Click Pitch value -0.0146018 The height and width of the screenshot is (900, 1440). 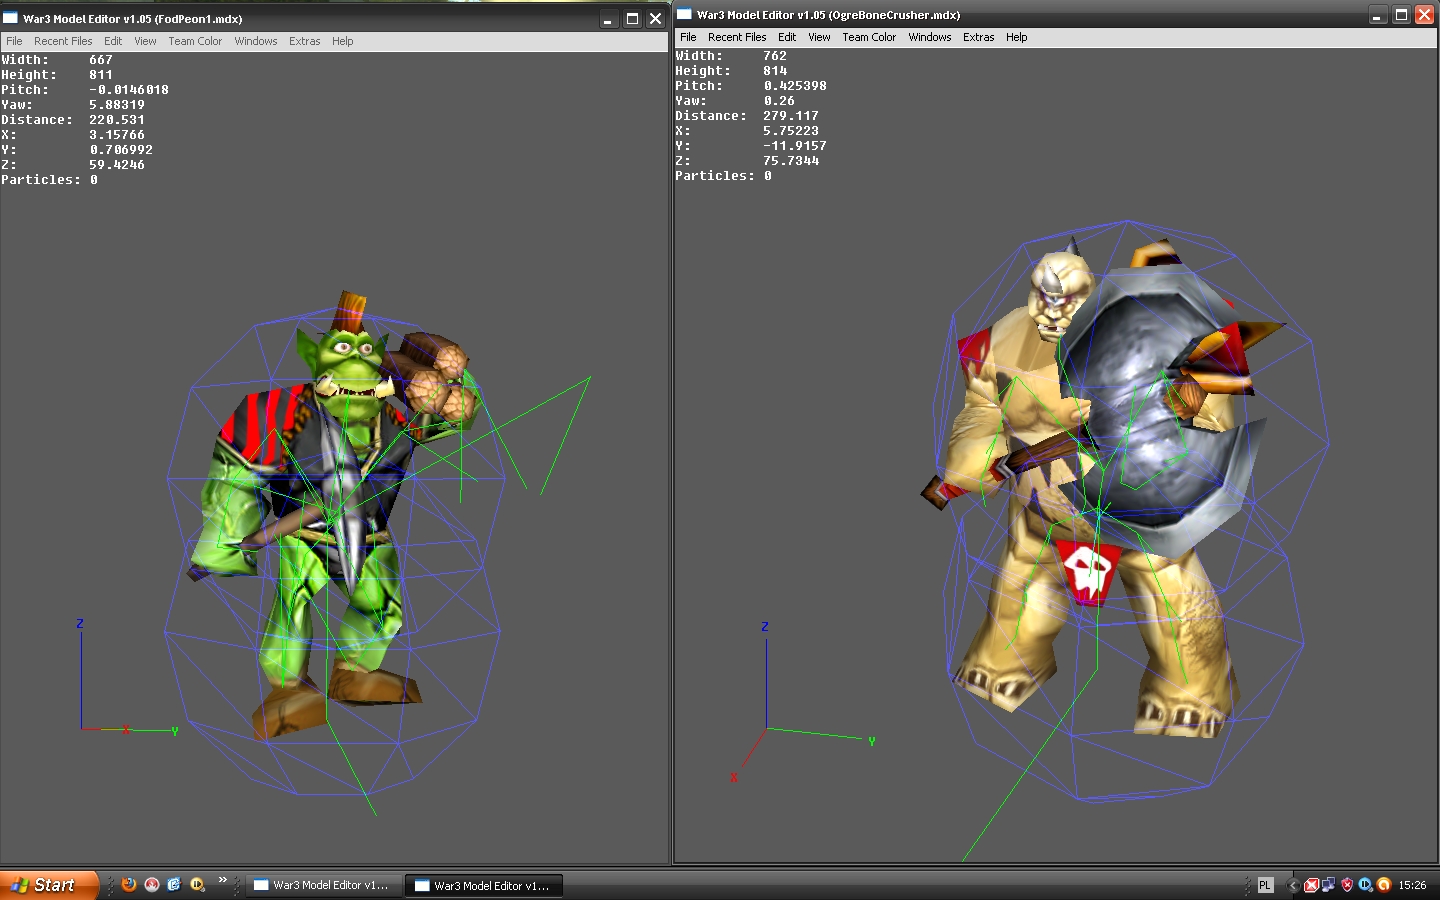coord(129,90)
